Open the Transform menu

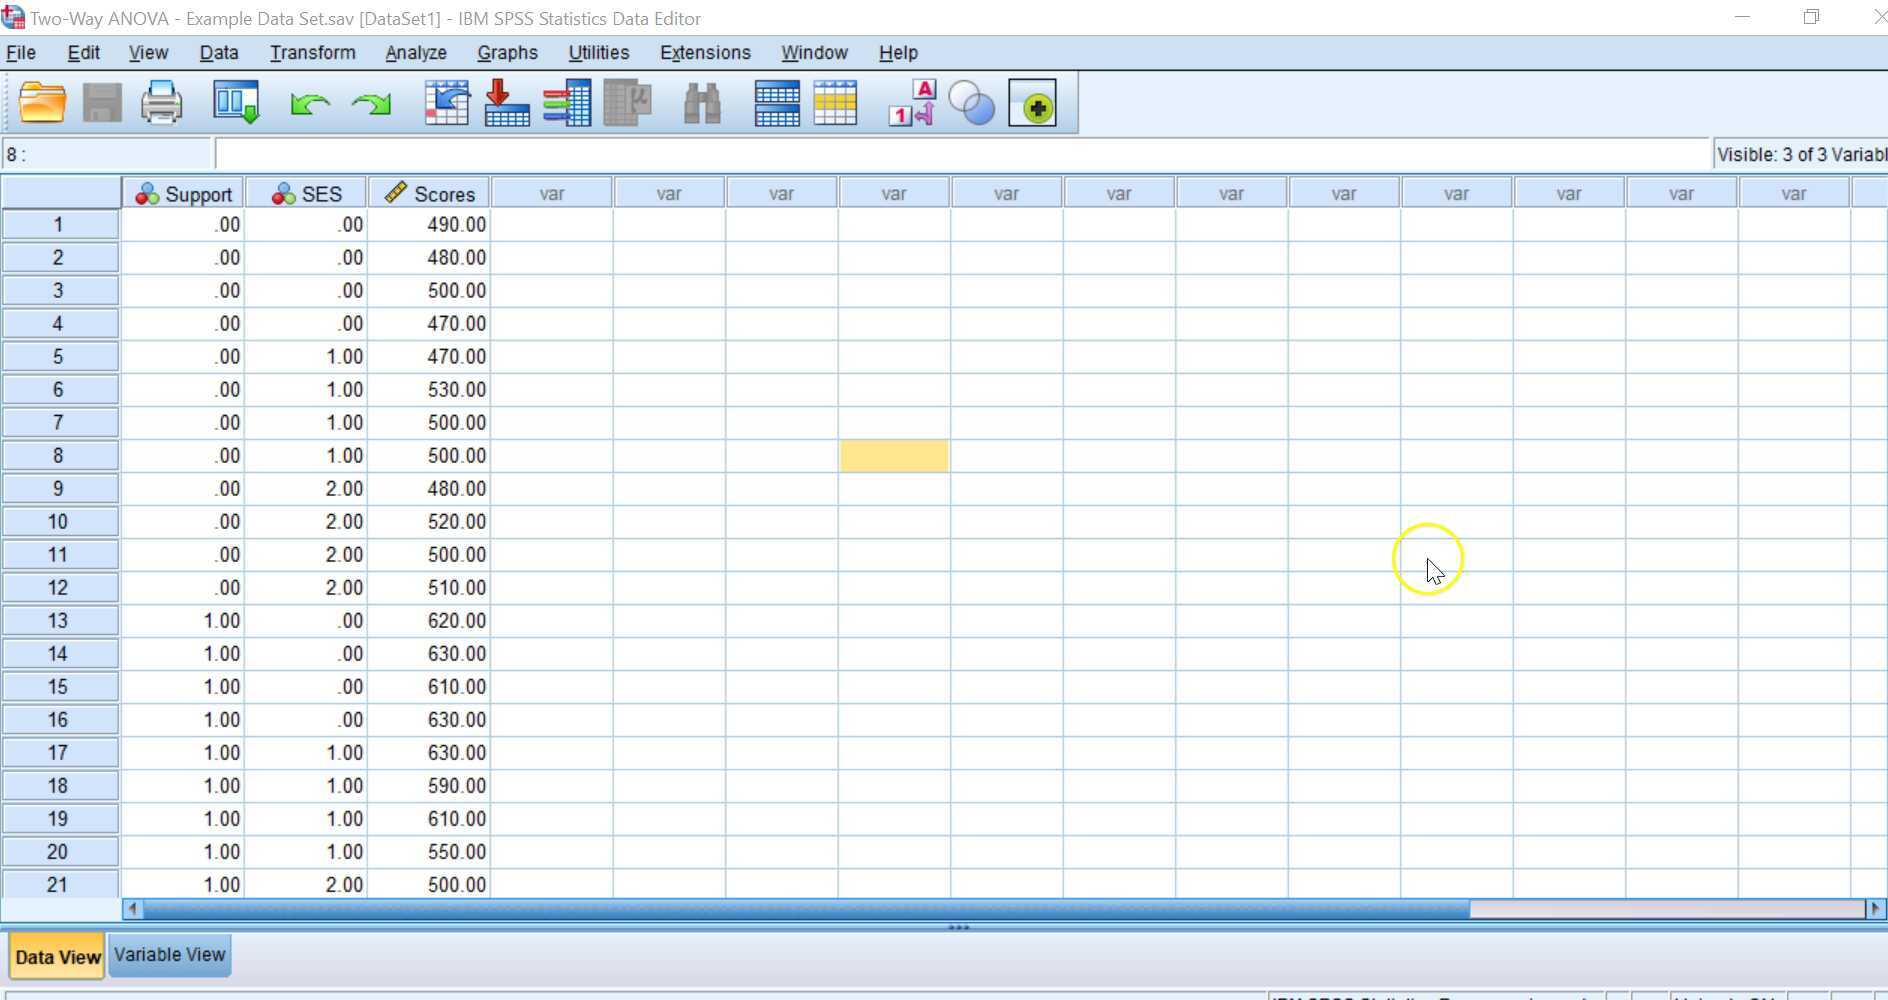pyautogui.click(x=311, y=52)
